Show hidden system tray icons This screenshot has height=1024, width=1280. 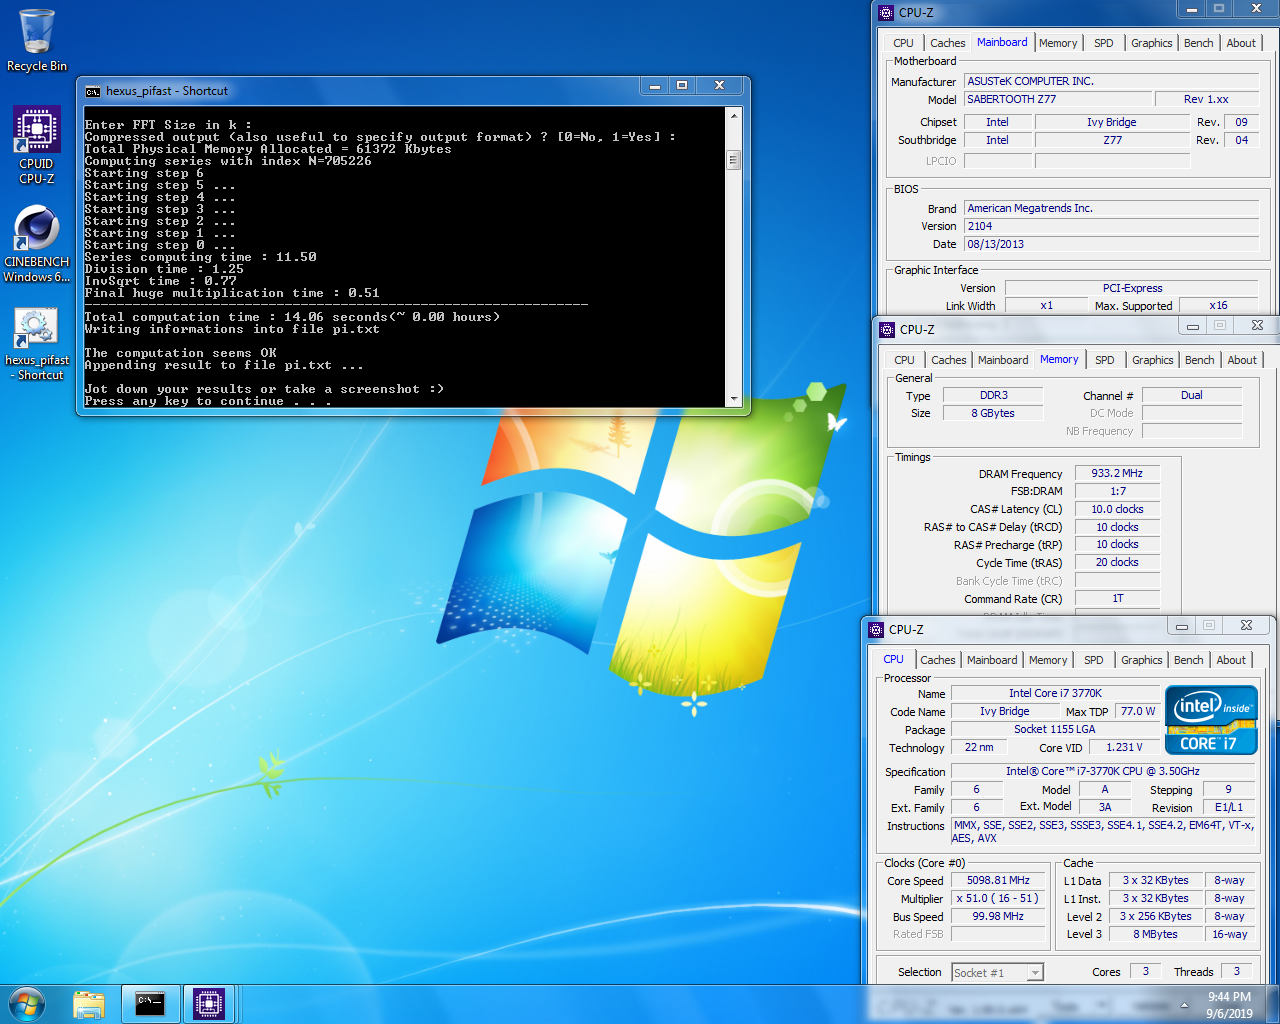click(1184, 1005)
